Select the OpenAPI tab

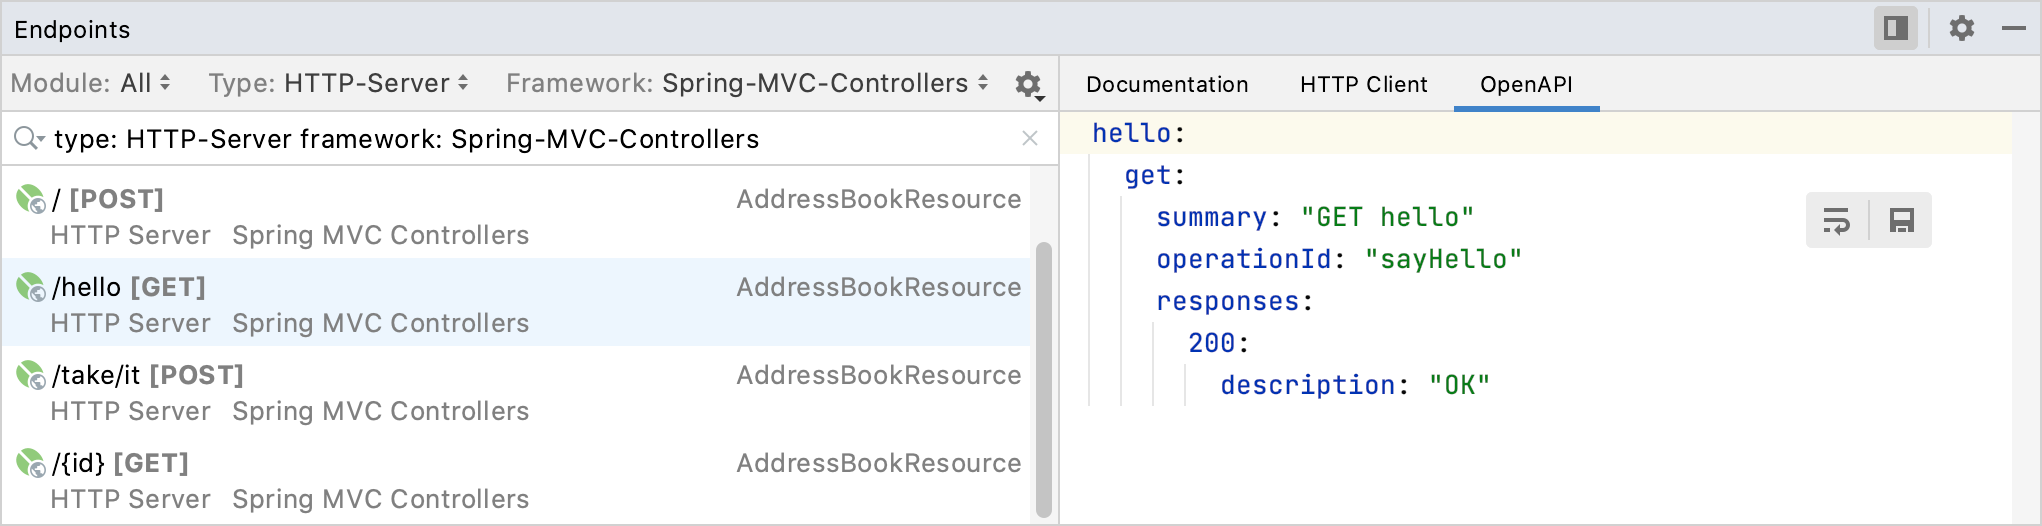pyautogui.click(x=1526, y=85)
